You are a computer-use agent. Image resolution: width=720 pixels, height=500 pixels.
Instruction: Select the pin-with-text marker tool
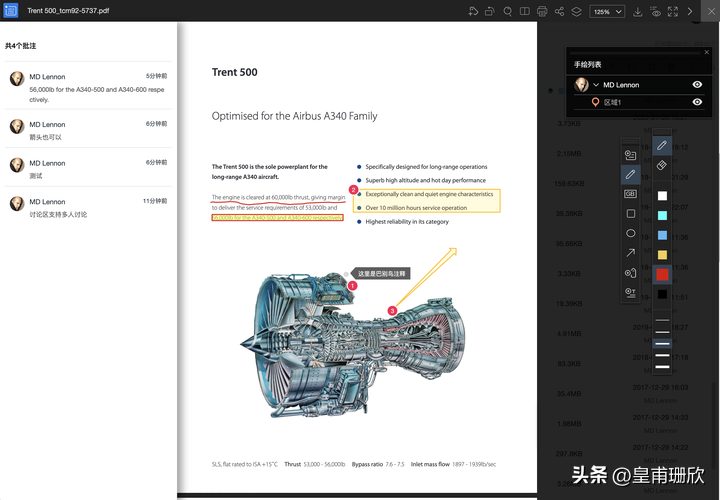[x=630, y=292]
